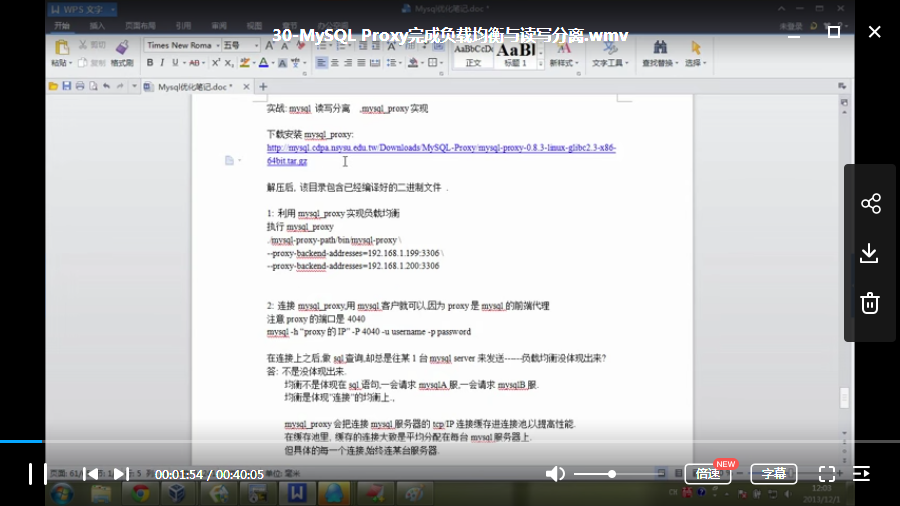Toggle subscript X₂ formatting
Screen dimensions: 900x506
point(228,63)
